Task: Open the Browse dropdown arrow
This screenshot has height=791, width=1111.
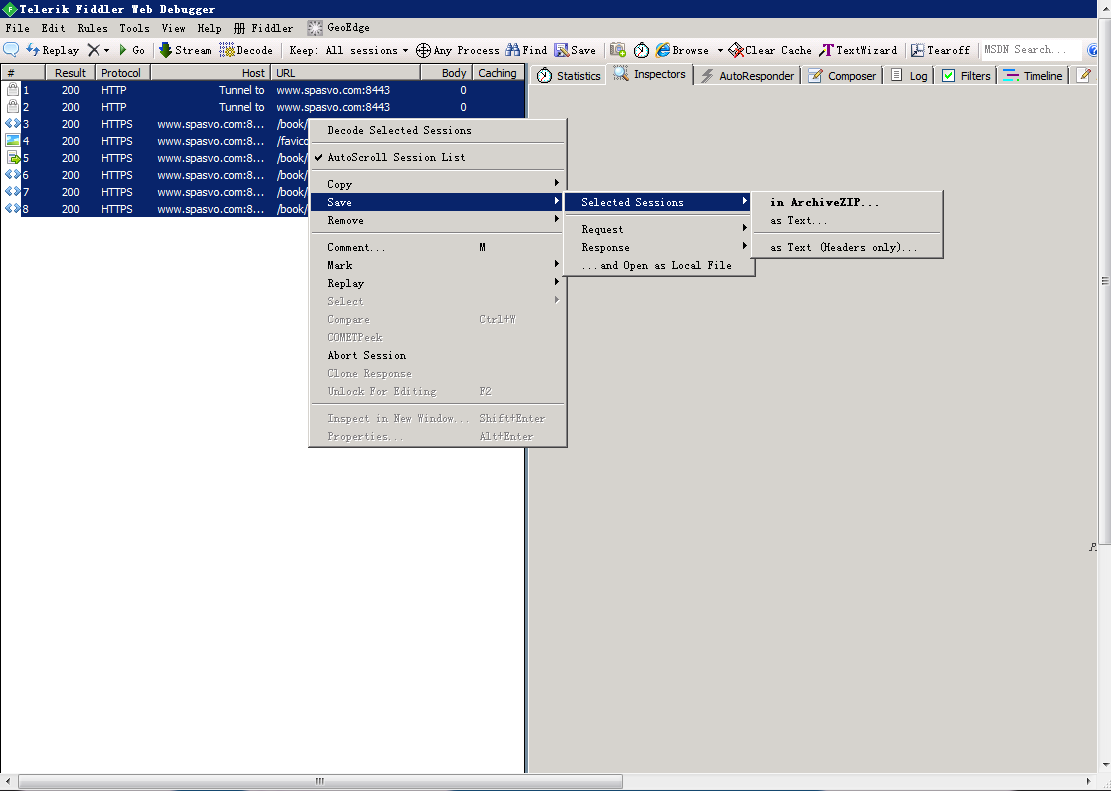Action: pyautogui.click(x=720, y=50)
